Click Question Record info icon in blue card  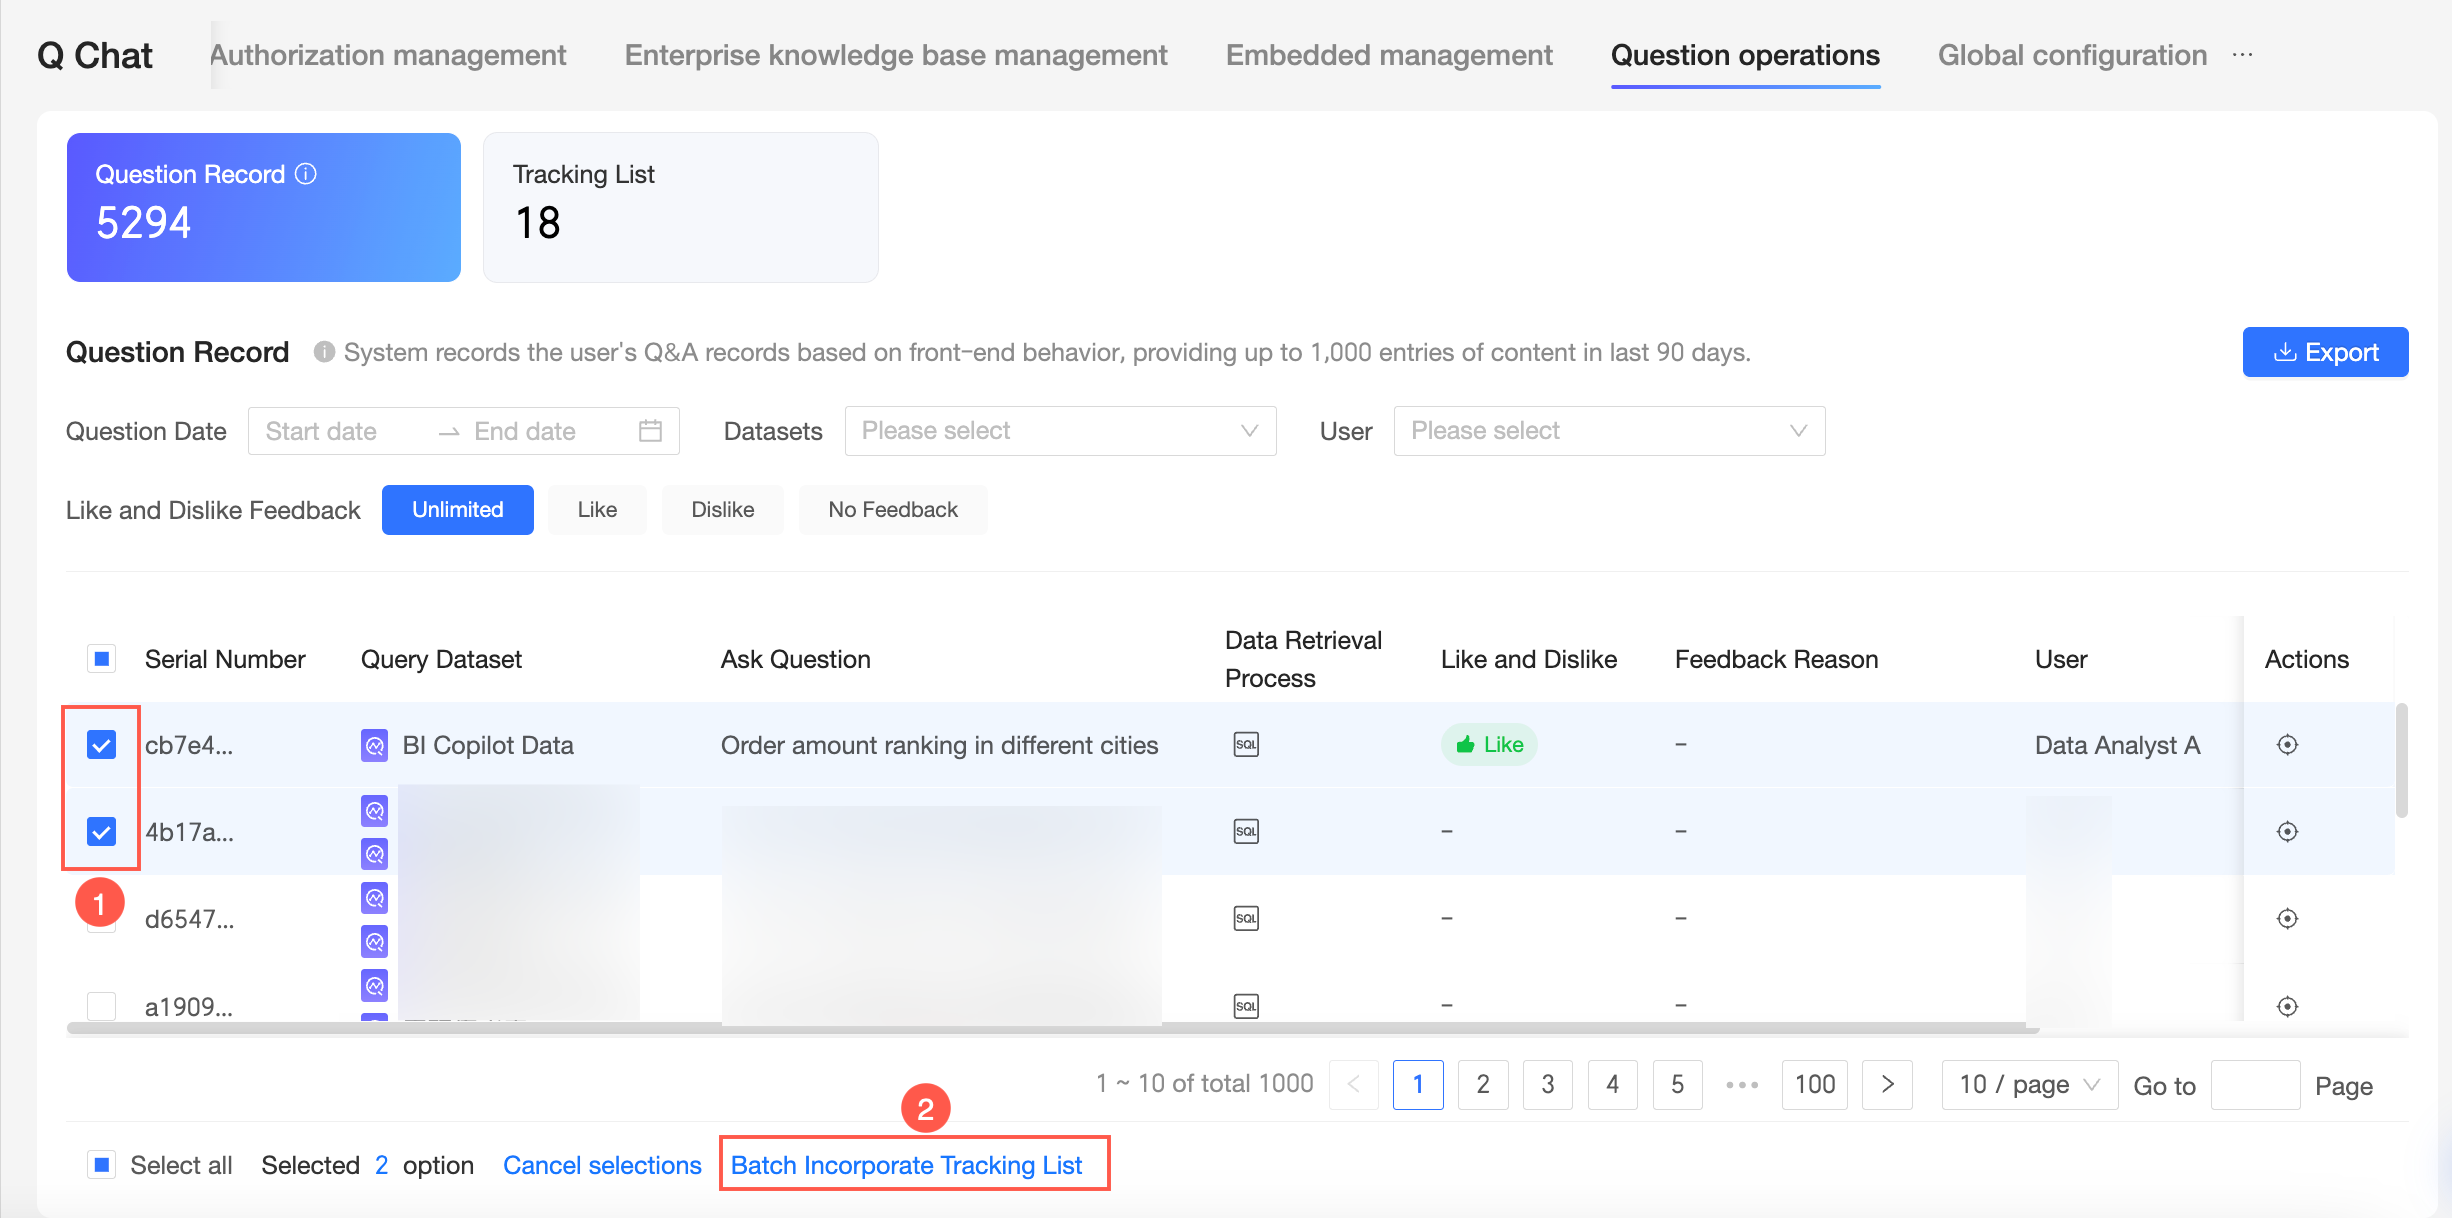coord(306,174)
